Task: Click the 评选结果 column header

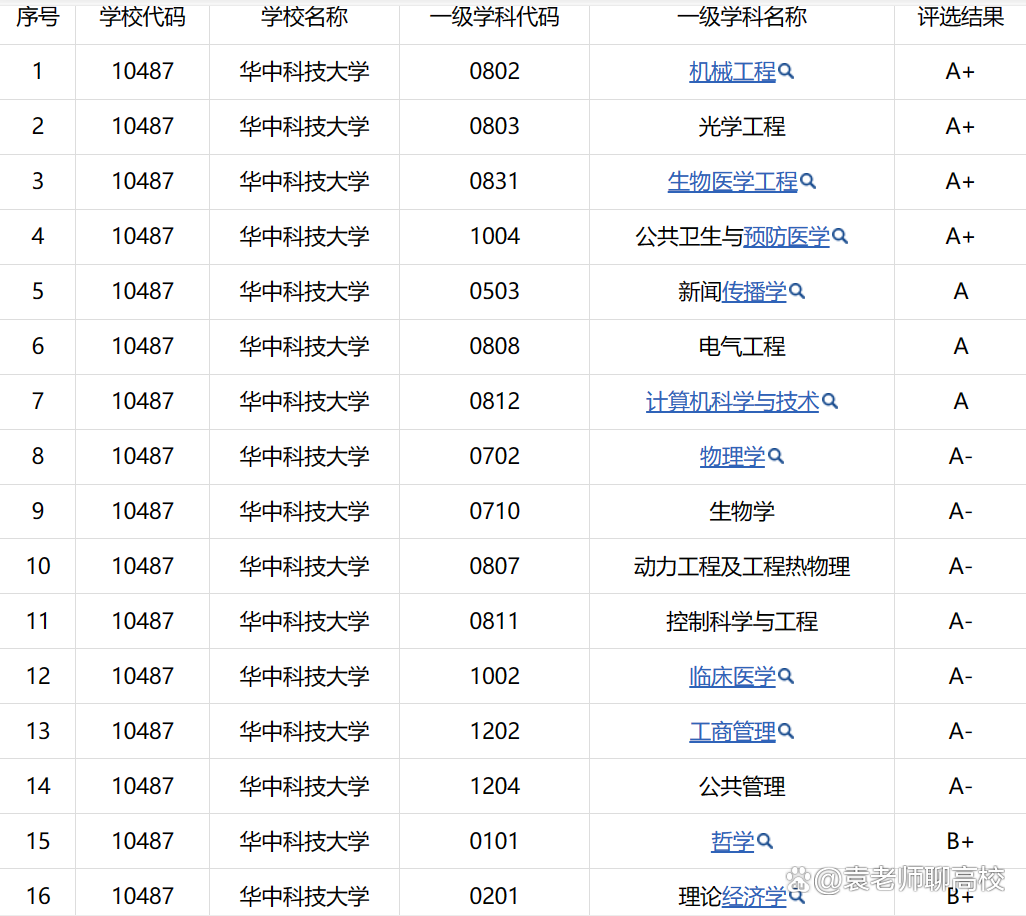Action: (960, 18)
